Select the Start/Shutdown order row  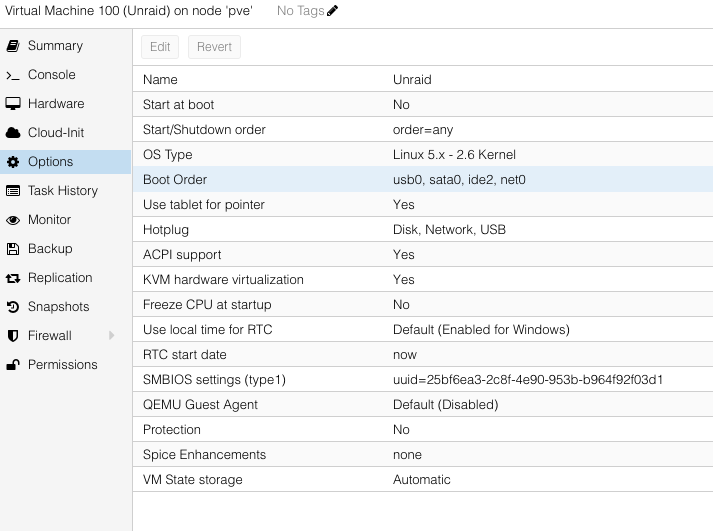coord(423,130)
